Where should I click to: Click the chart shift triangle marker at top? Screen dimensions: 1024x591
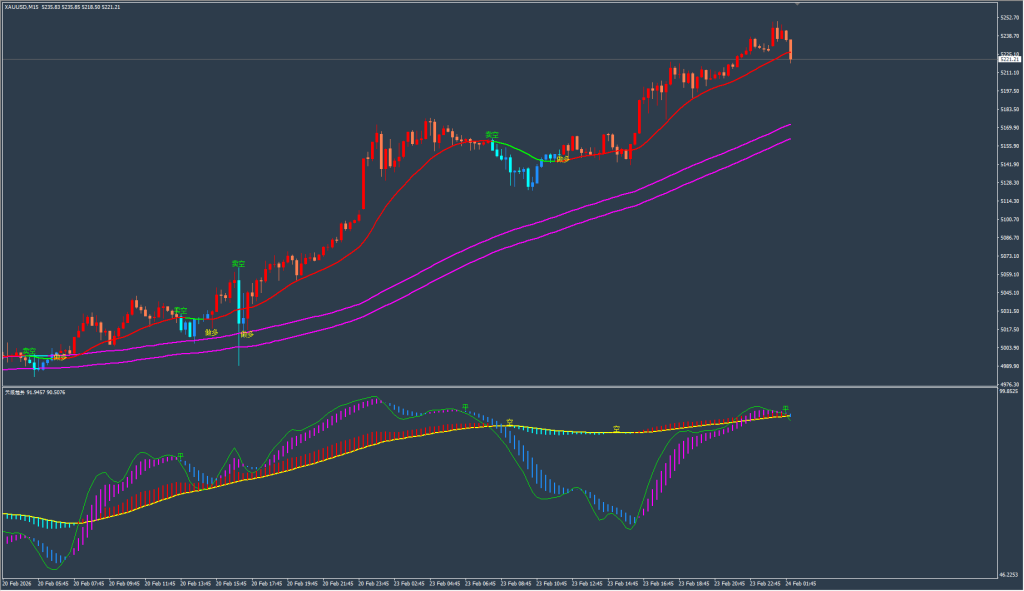(797, 5)
